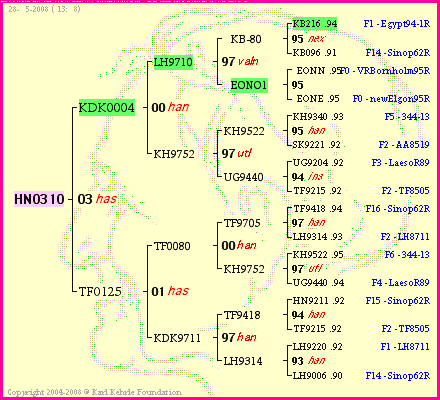Select the TF9705 node
Viewport: 440px width, 400px height.
click(x=242, y=223)
